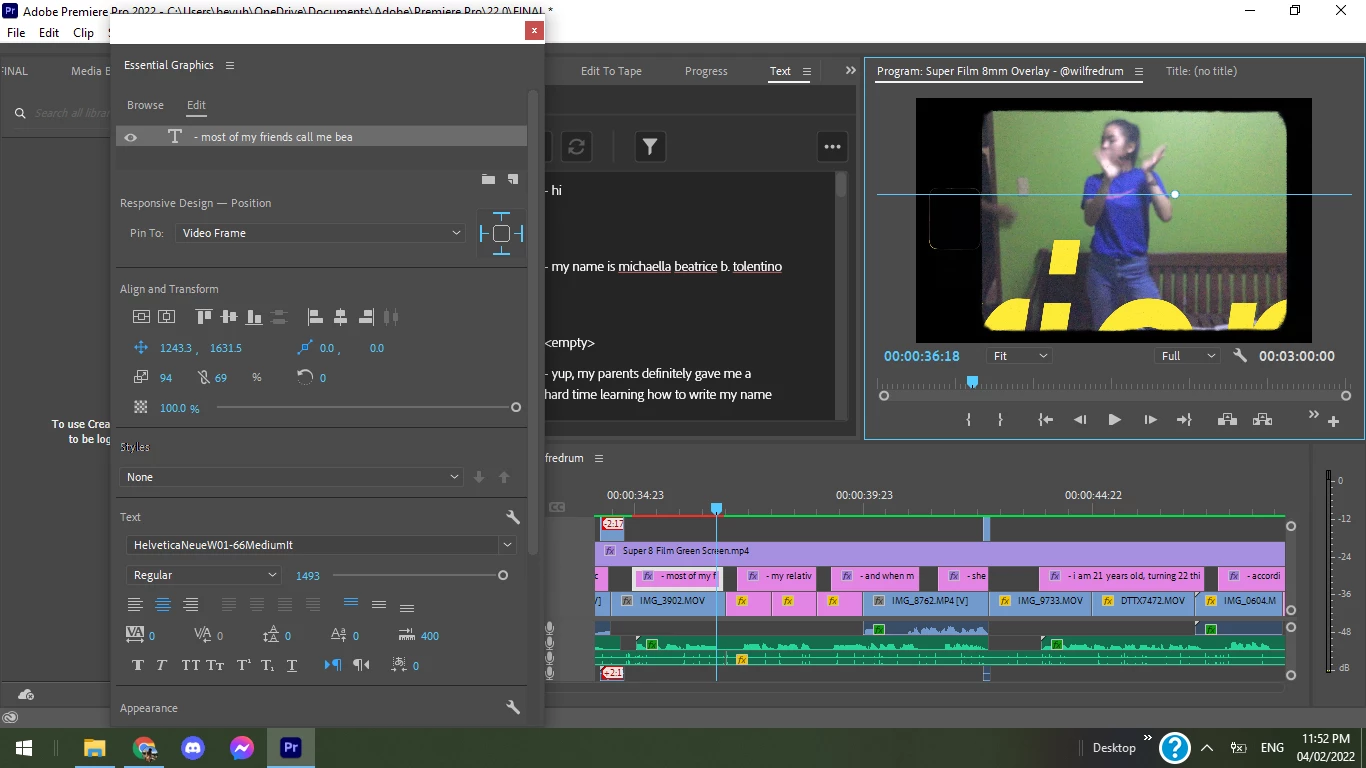Create new layer folder icon
The height and width of the screenshot is (768, 1366).
[x=488, y=179]
